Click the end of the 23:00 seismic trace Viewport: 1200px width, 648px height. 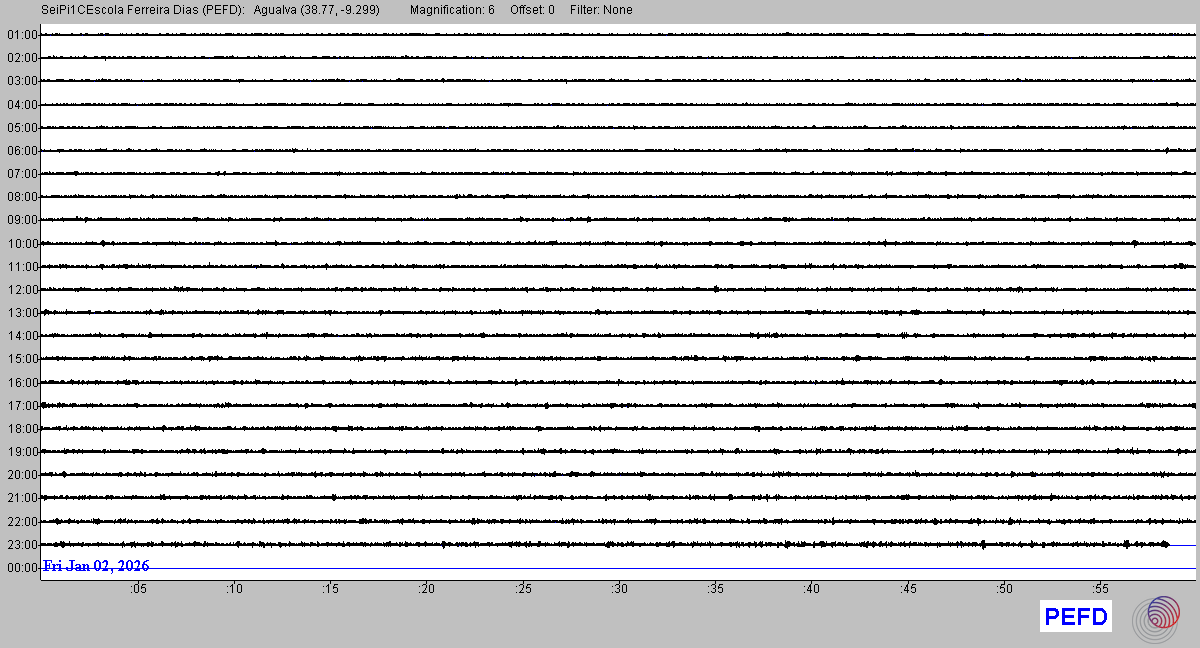pos(1166,544)
